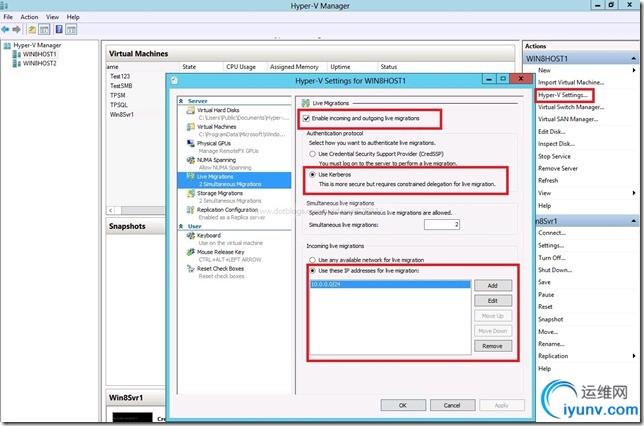
Task: Select Use Kerberos authentication option
Action: click(313, 175)
